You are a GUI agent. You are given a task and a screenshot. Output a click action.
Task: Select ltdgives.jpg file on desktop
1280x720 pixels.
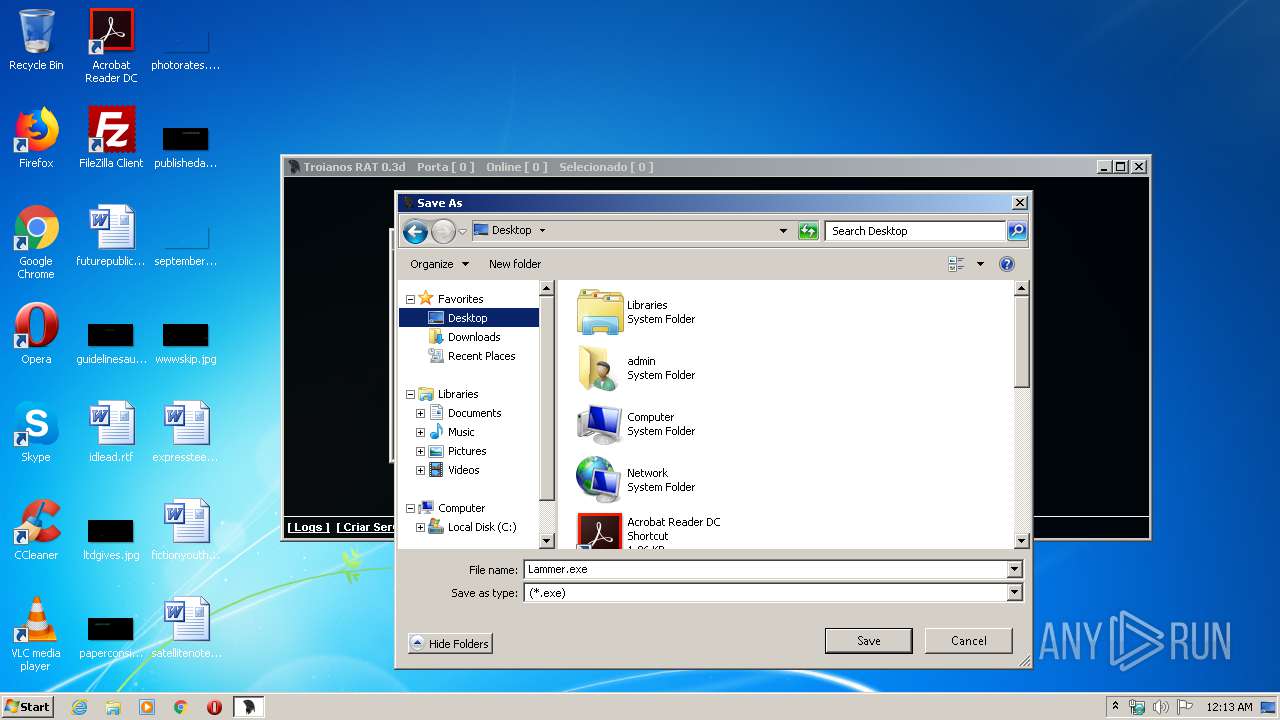point(111,539)
